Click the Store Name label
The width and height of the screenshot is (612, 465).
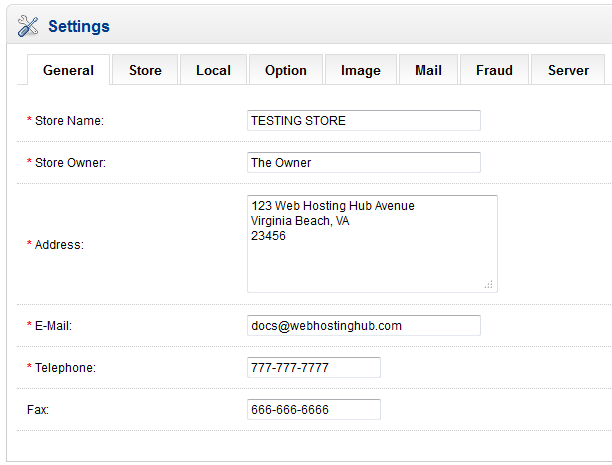click(x=69, y=121)
